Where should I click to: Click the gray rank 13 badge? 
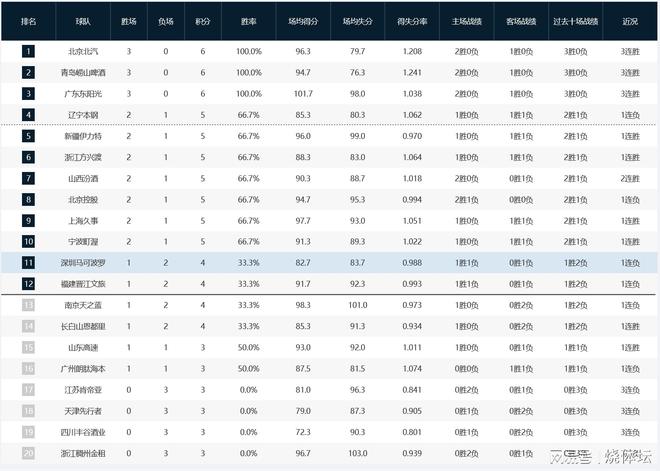(x=28, y=305)
